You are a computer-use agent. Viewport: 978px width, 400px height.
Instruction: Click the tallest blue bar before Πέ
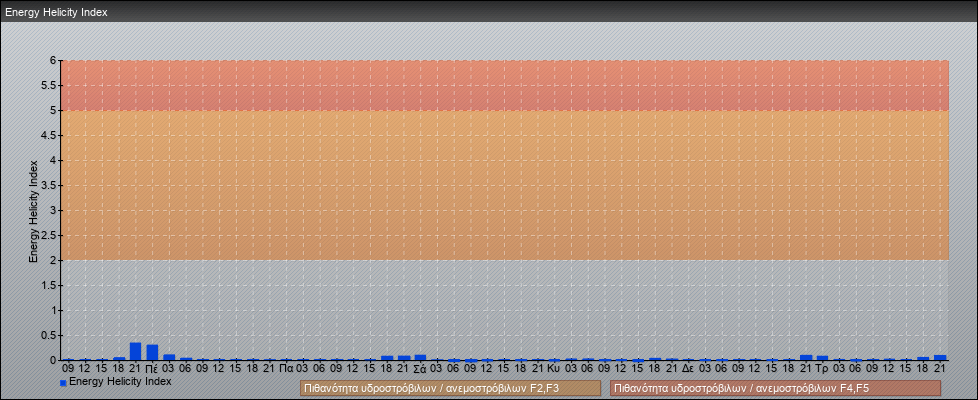tap(135, 351)
